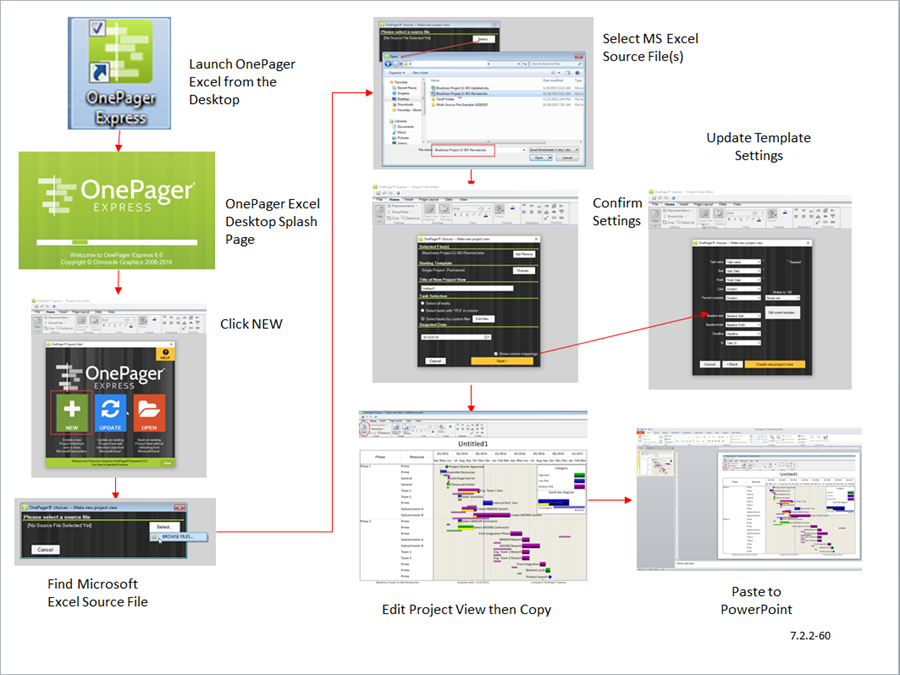The image size is (900, 675).
Task: Click the BROWSE FILES folder icon
Action: pos(155,537)
